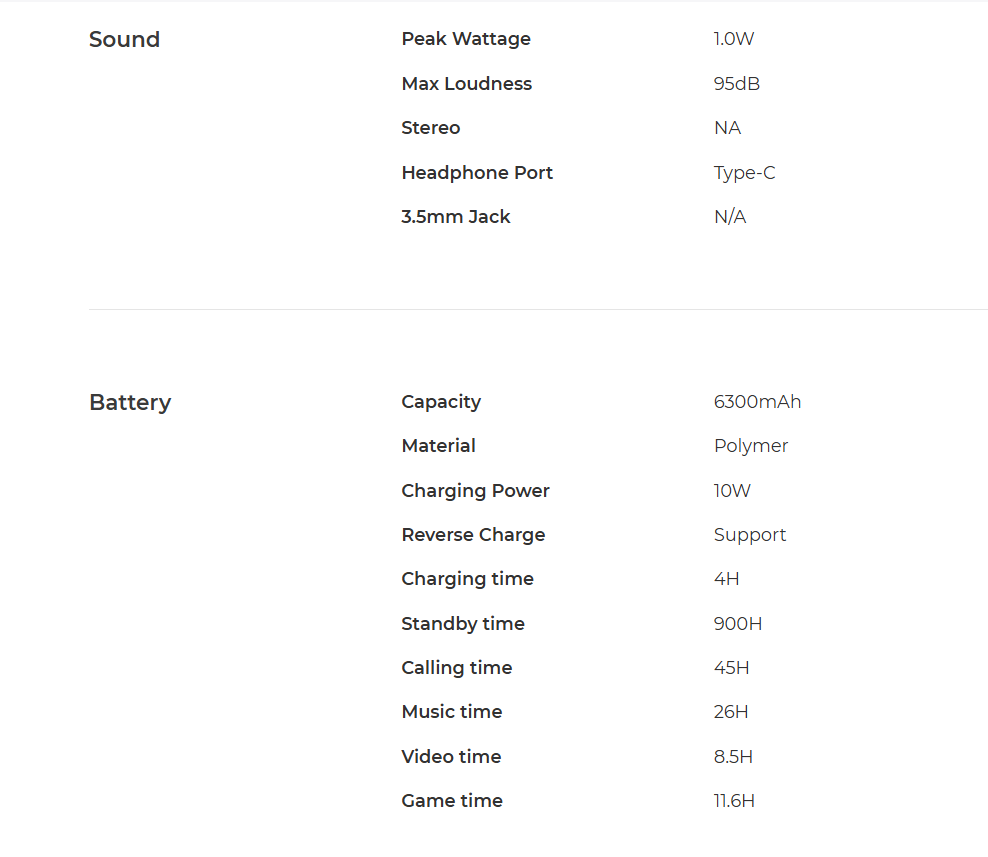This screenshot has height=857, width=988.
Task: Click the Charging Power label
Action: [475, 491]
